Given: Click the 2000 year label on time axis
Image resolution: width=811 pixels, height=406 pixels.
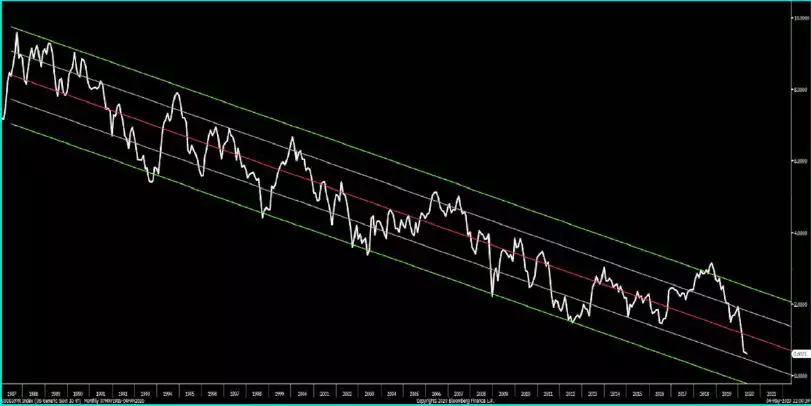Looking at the screenshot, I should coord(302,394).
